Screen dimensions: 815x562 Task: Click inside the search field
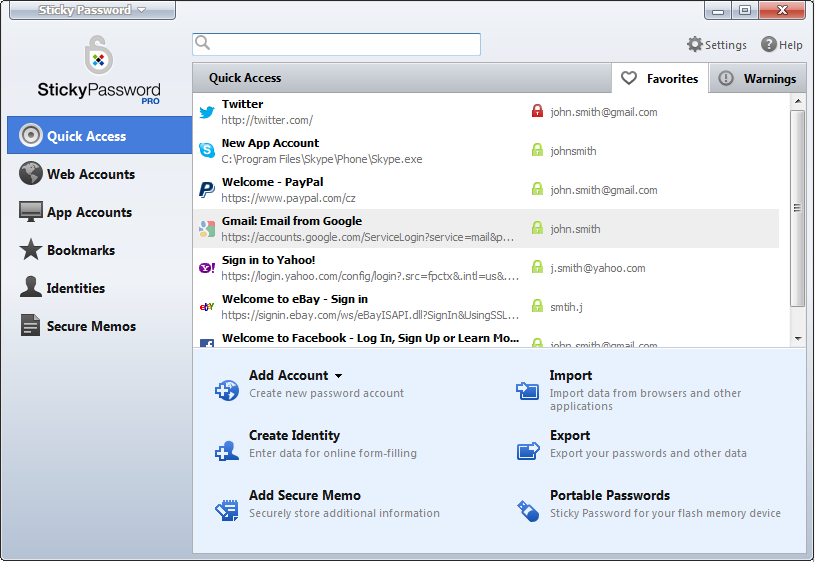pyautogui.click(x=336, y=44)
